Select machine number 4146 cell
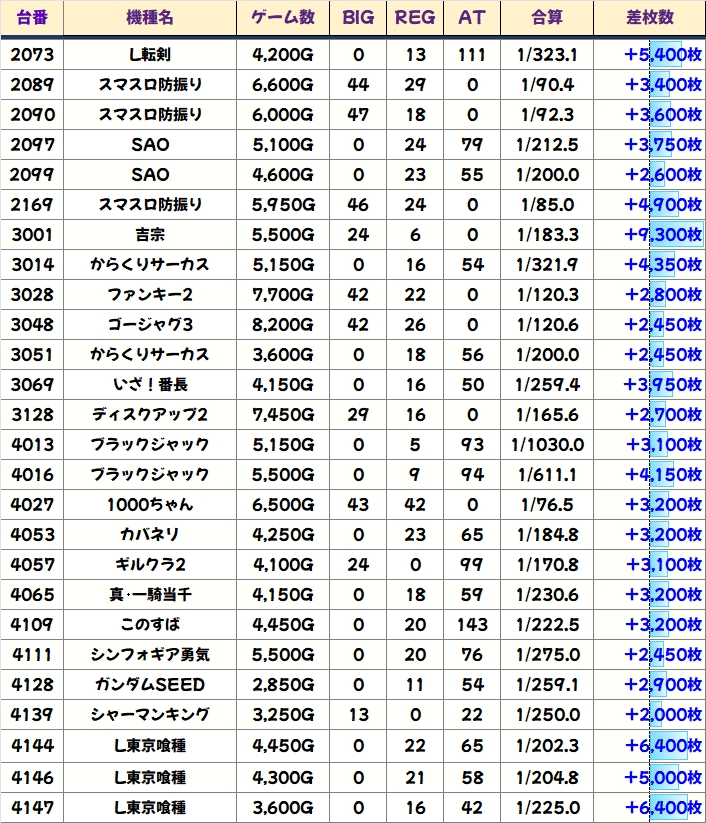The image size is (706, 823). click(x=32, y=777)
